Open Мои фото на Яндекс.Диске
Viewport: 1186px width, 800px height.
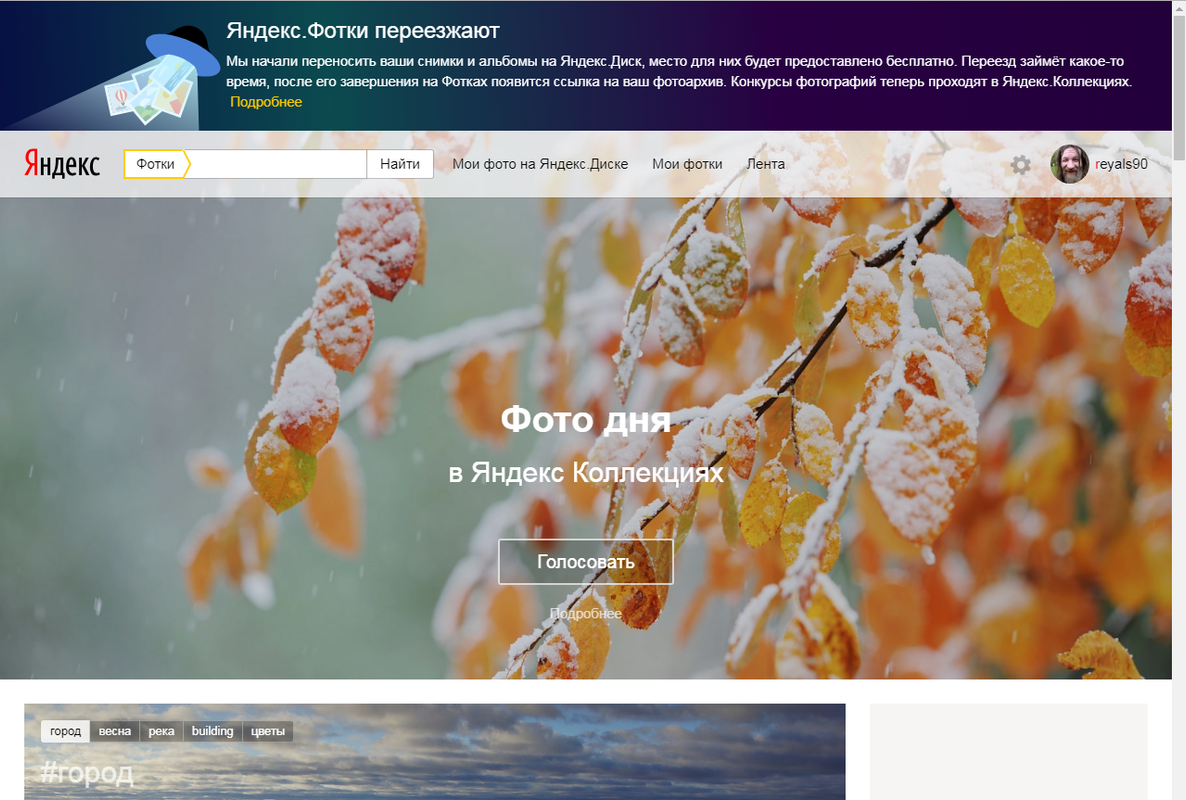coord(540,164)
